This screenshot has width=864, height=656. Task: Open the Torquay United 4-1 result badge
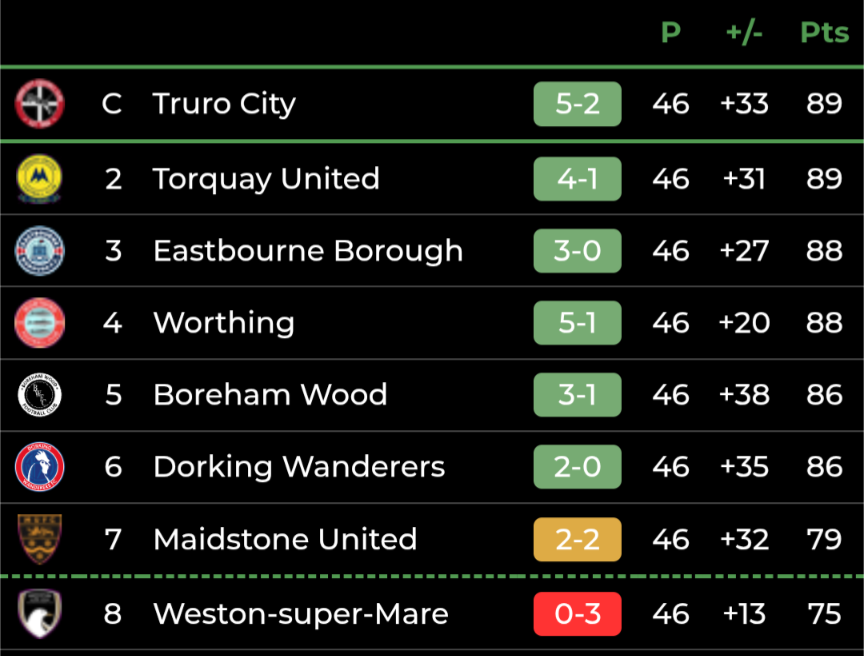(577, 179)
